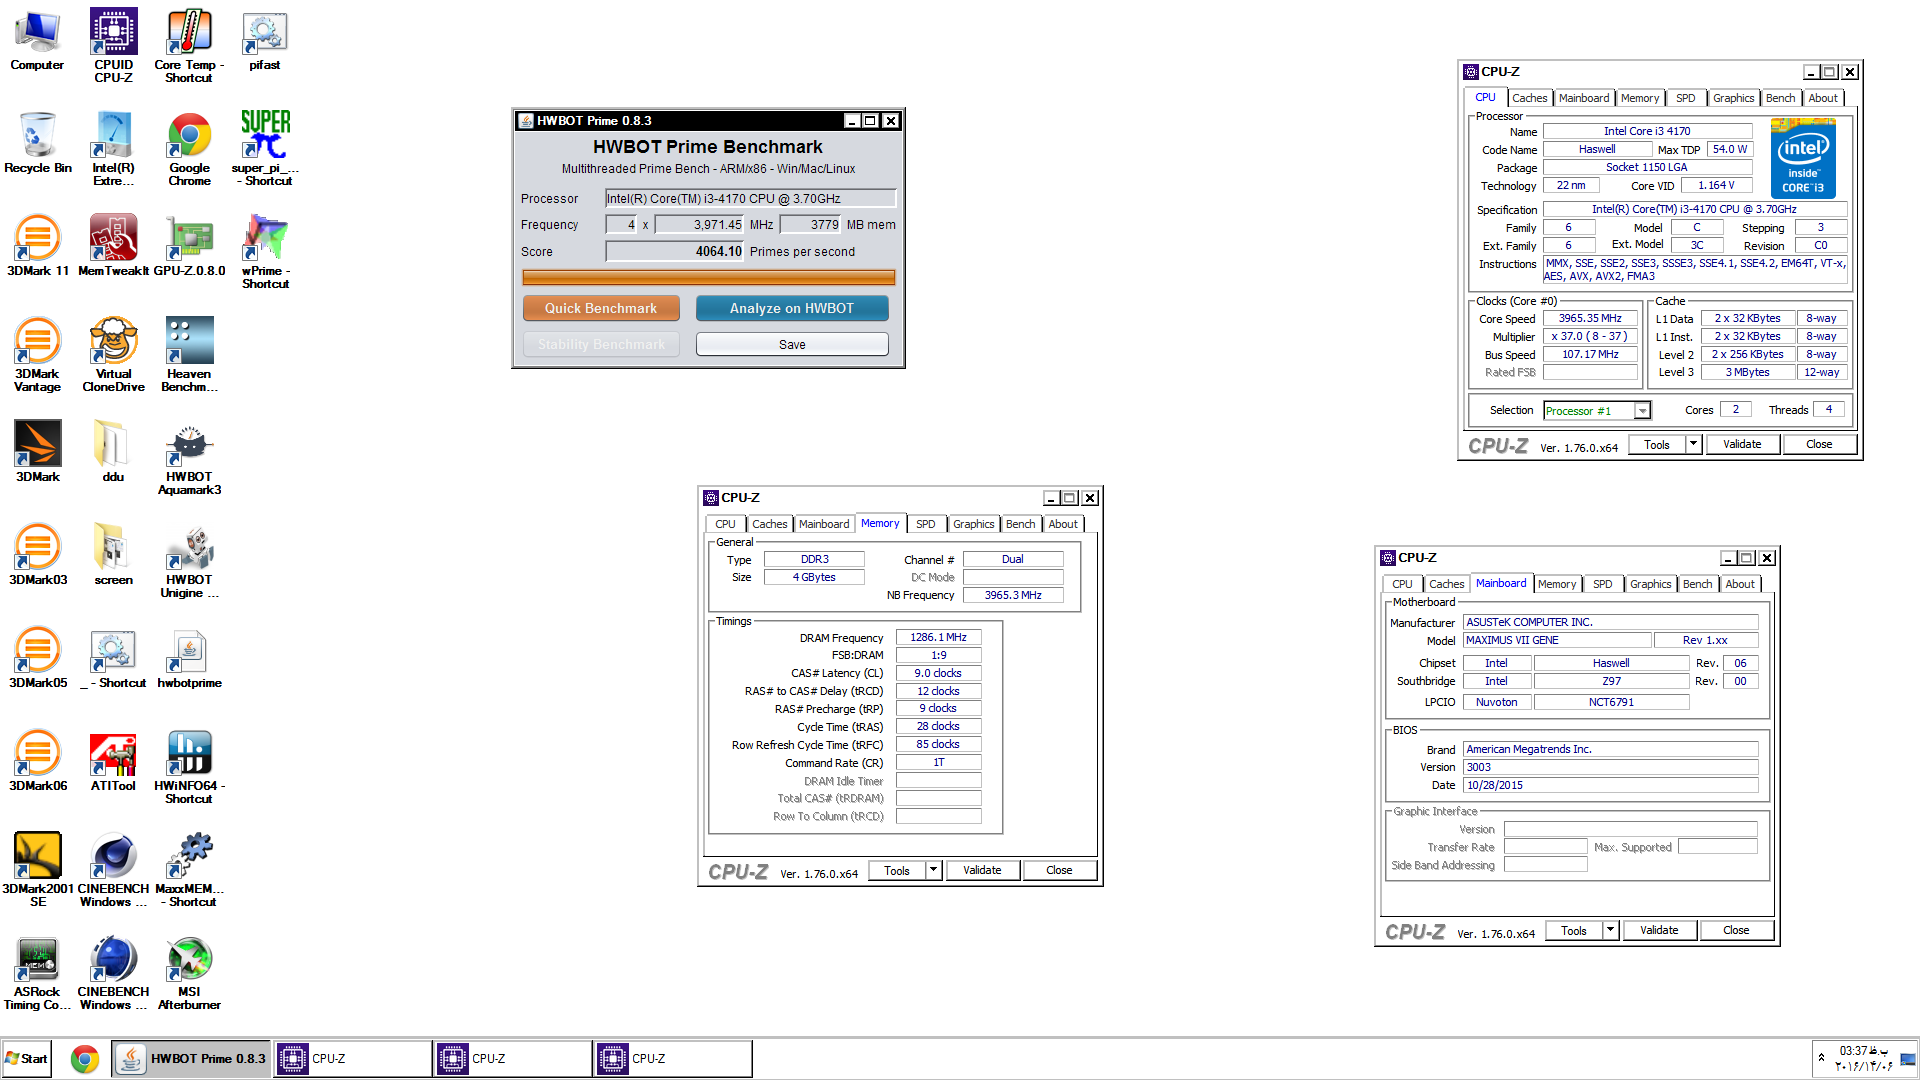Open 3DMark 11 desktop icon
Image resolution: width=1920 pixels, height=1080 pixels.
tap(37, 246)
